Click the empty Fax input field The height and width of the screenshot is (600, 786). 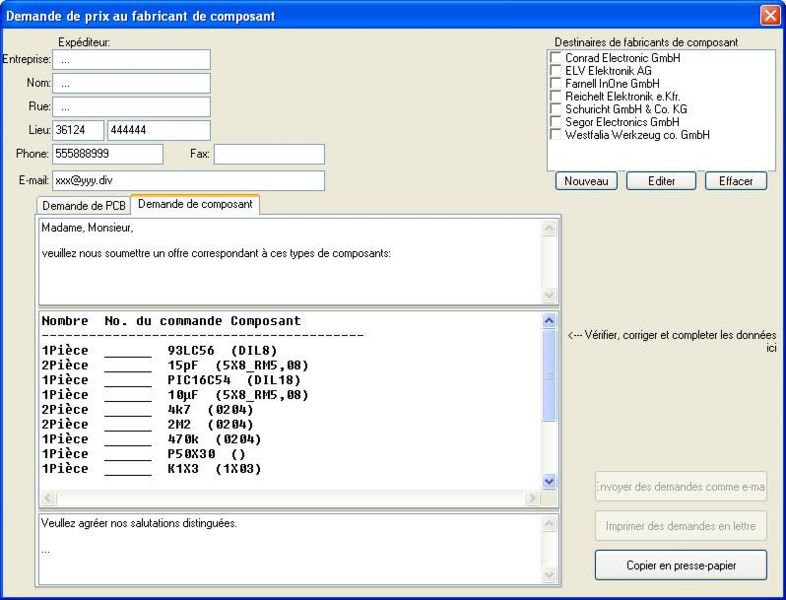coord(269,154)
